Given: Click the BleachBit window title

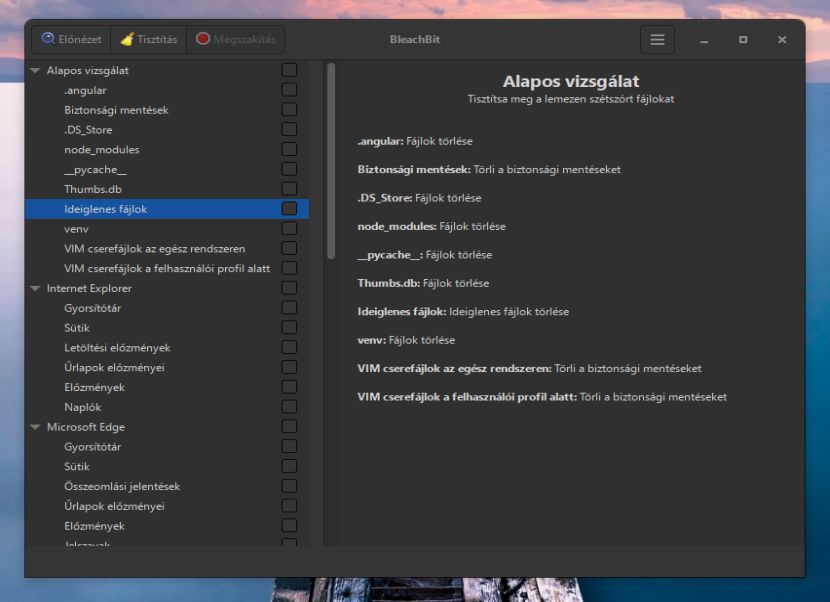Looking at the screenshot, I should pos(414,39).
